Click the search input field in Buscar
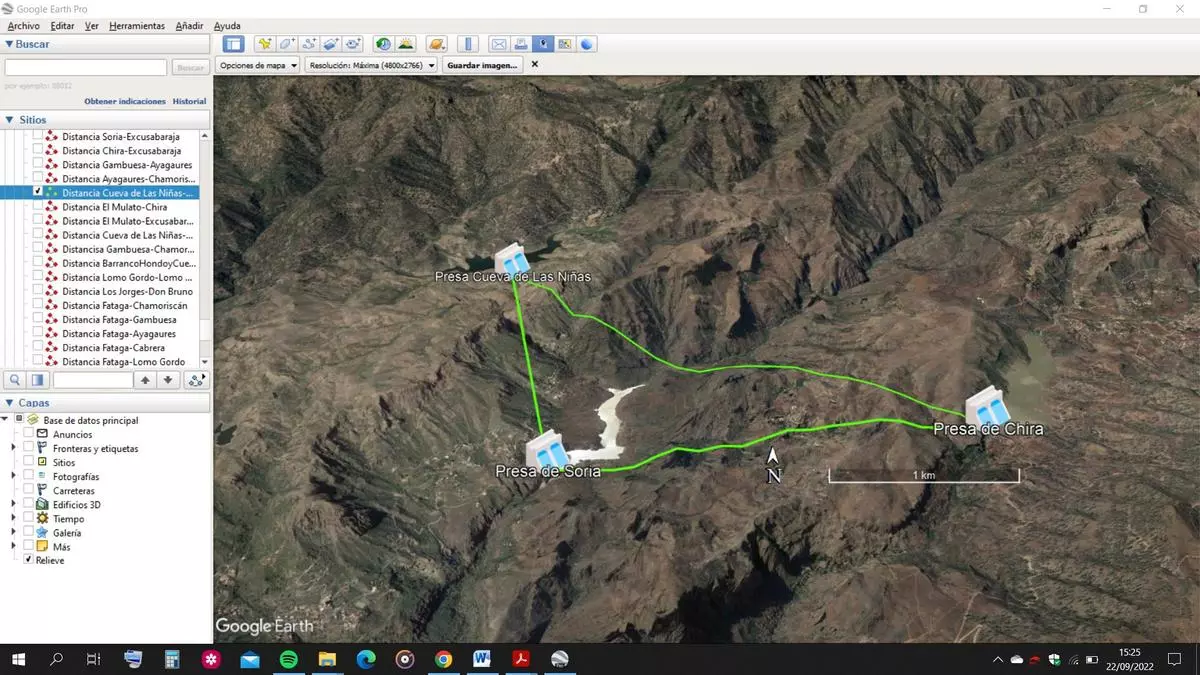 (x=86, y=68)
